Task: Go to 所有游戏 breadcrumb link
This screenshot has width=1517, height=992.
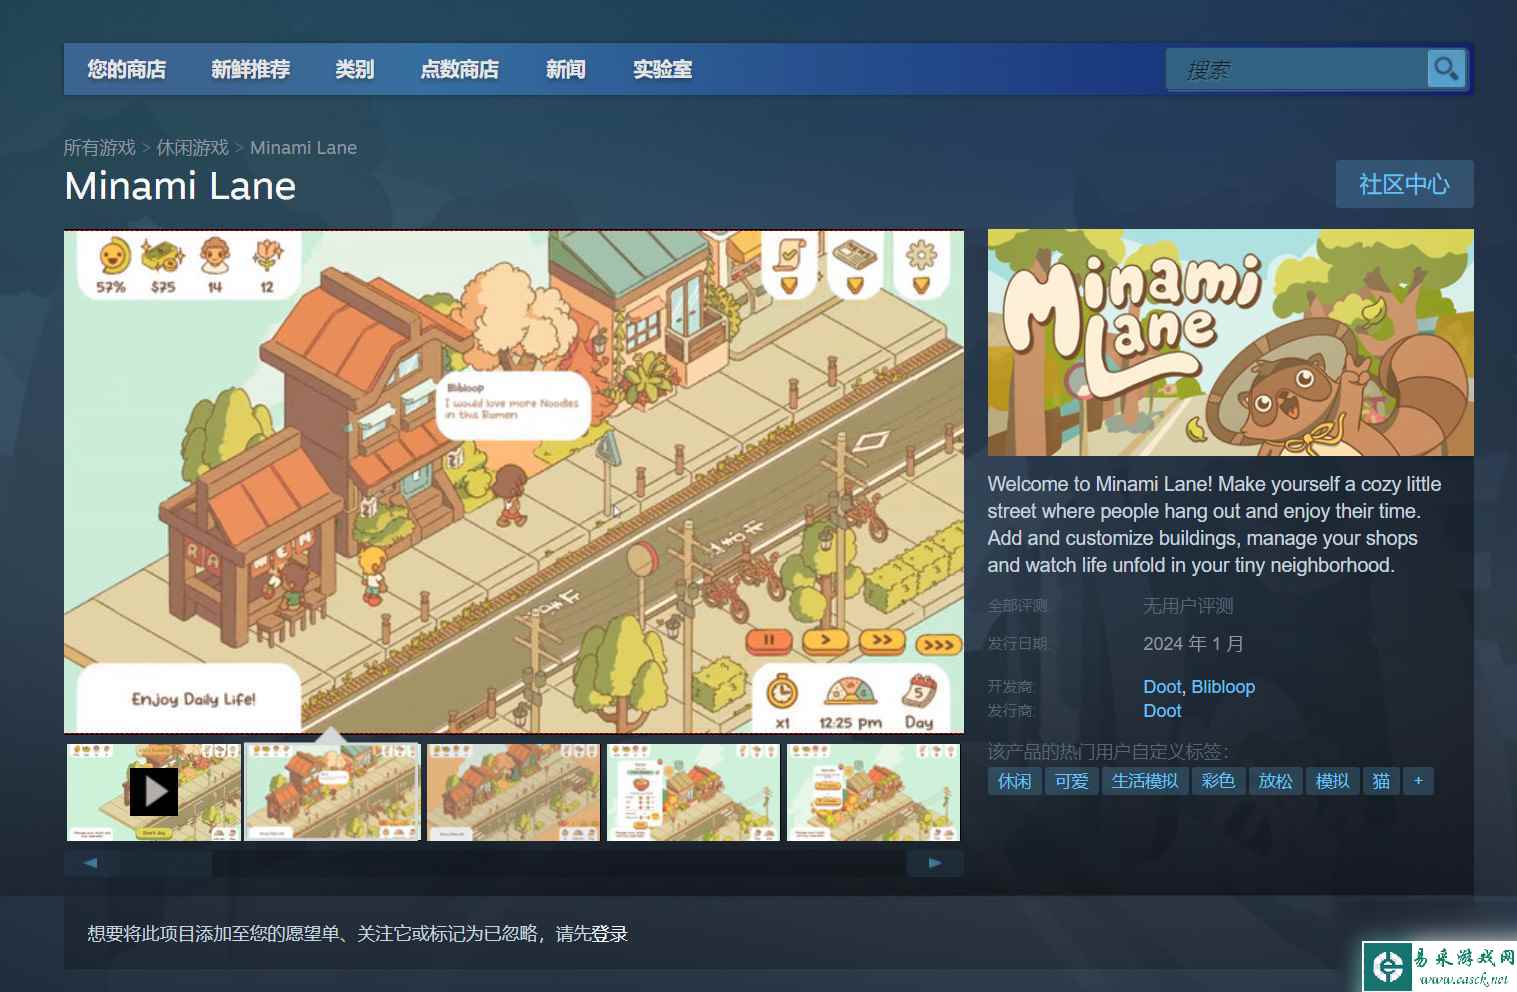Action: click(x=99, y=148)
